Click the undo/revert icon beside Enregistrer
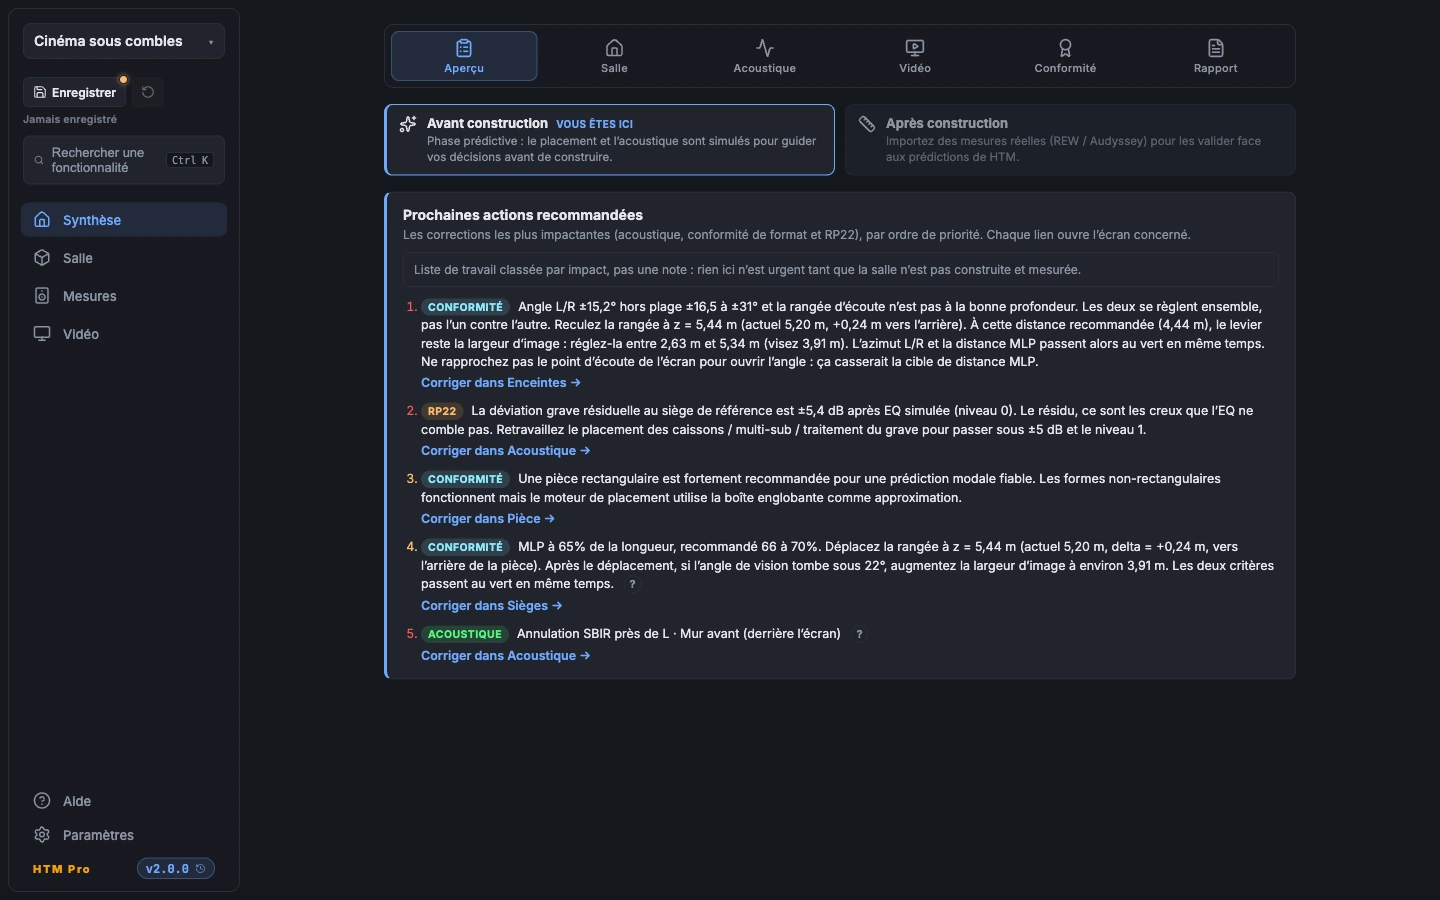This screenshot has width=1440, height=900. click(x=148, y=92)
